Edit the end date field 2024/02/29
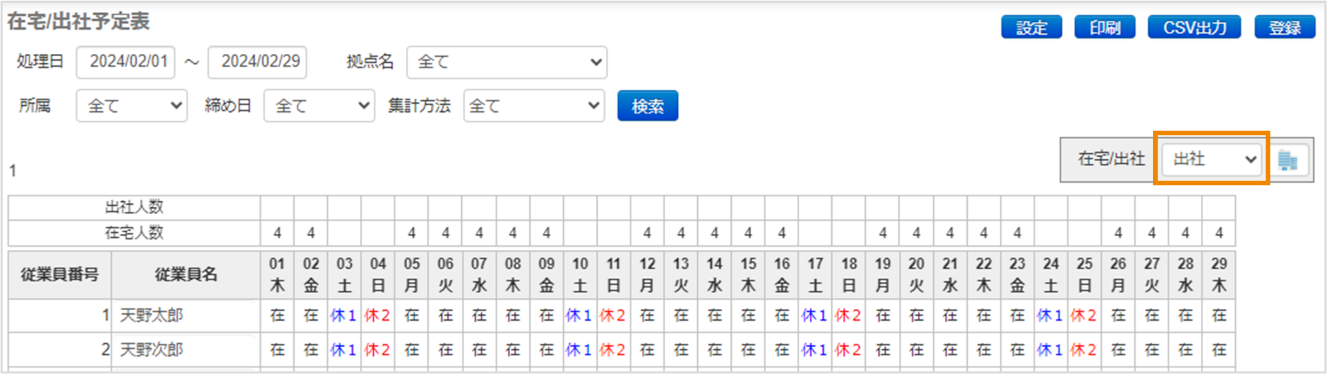The width and height of the screenshot is (1333, 380). click(x=258, y=62)
